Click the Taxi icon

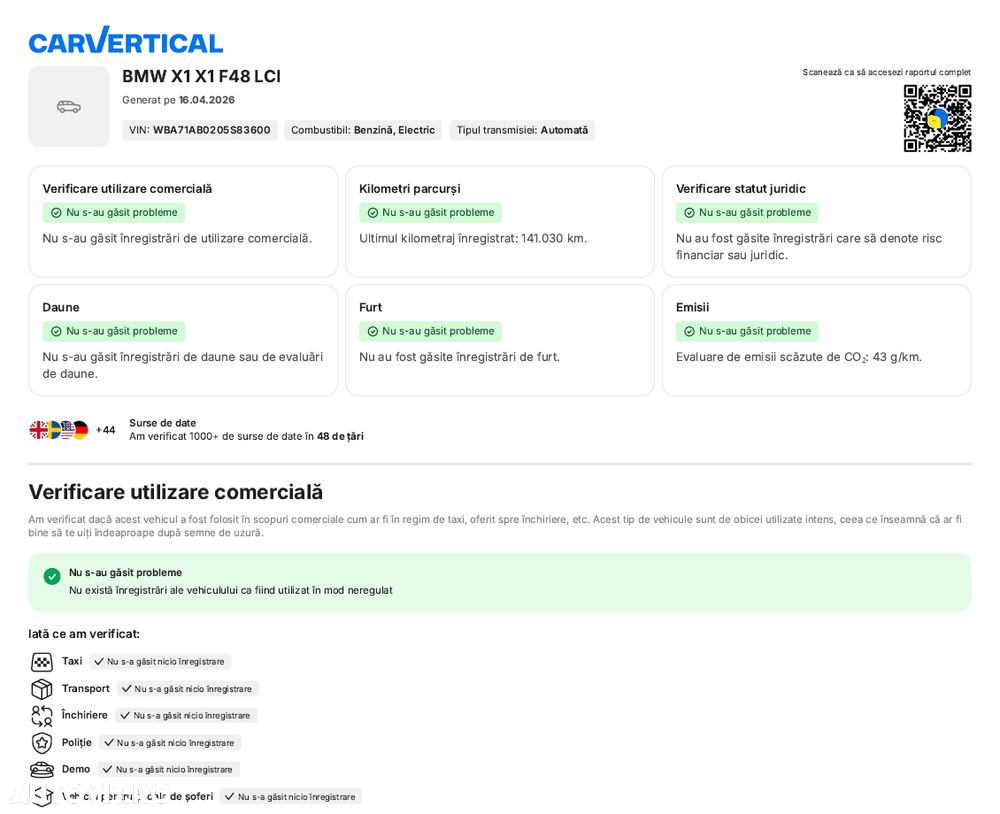[42, 662]
